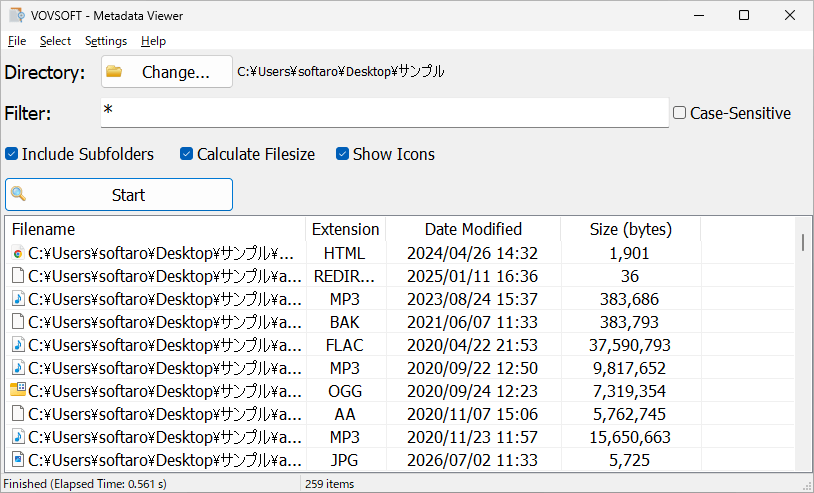Maximize the Metadata Viewer window
This screenshot has height=493, width=814.
(x=744, y=15)
